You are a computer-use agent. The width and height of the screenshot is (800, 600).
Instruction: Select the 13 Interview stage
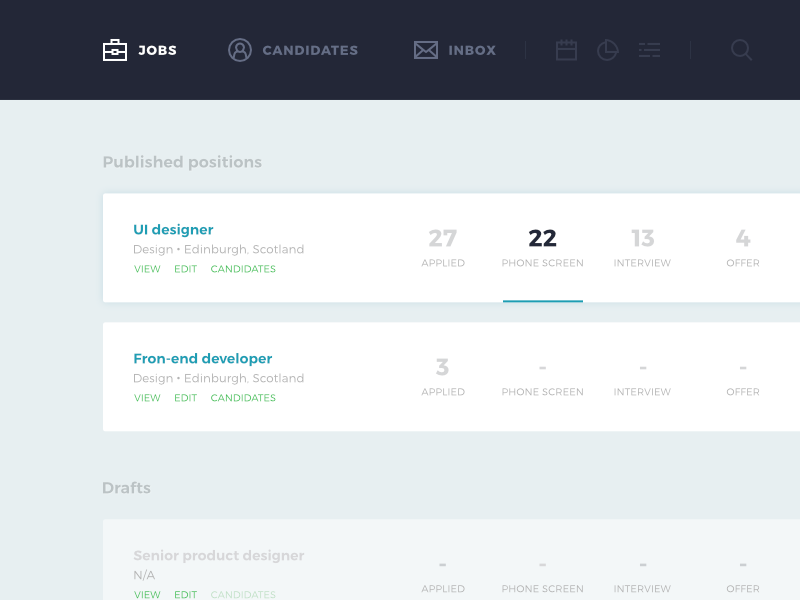coord(642,247)
